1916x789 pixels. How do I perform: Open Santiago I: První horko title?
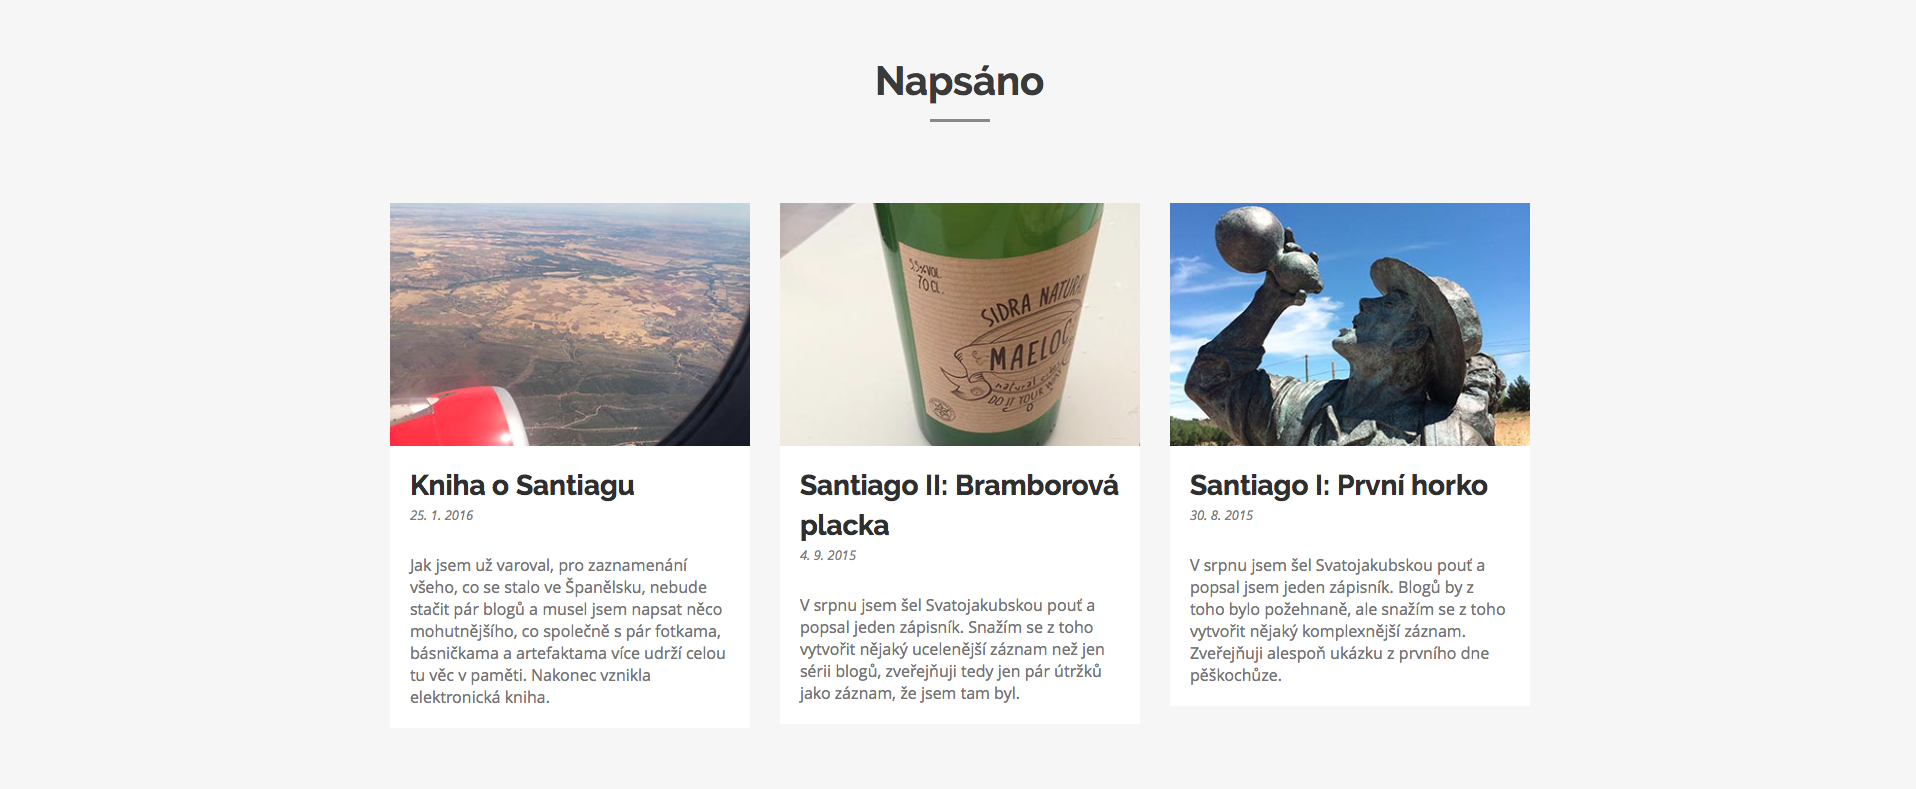[1338, 485]
